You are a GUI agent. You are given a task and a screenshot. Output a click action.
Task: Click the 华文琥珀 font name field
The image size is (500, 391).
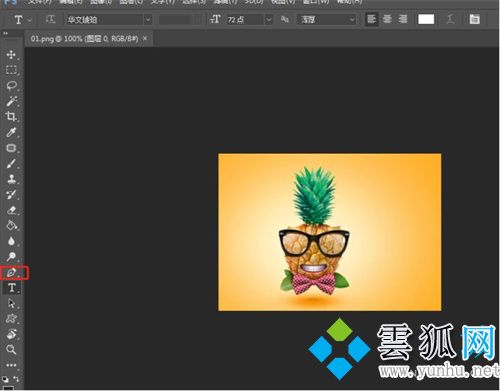point(104,20)
